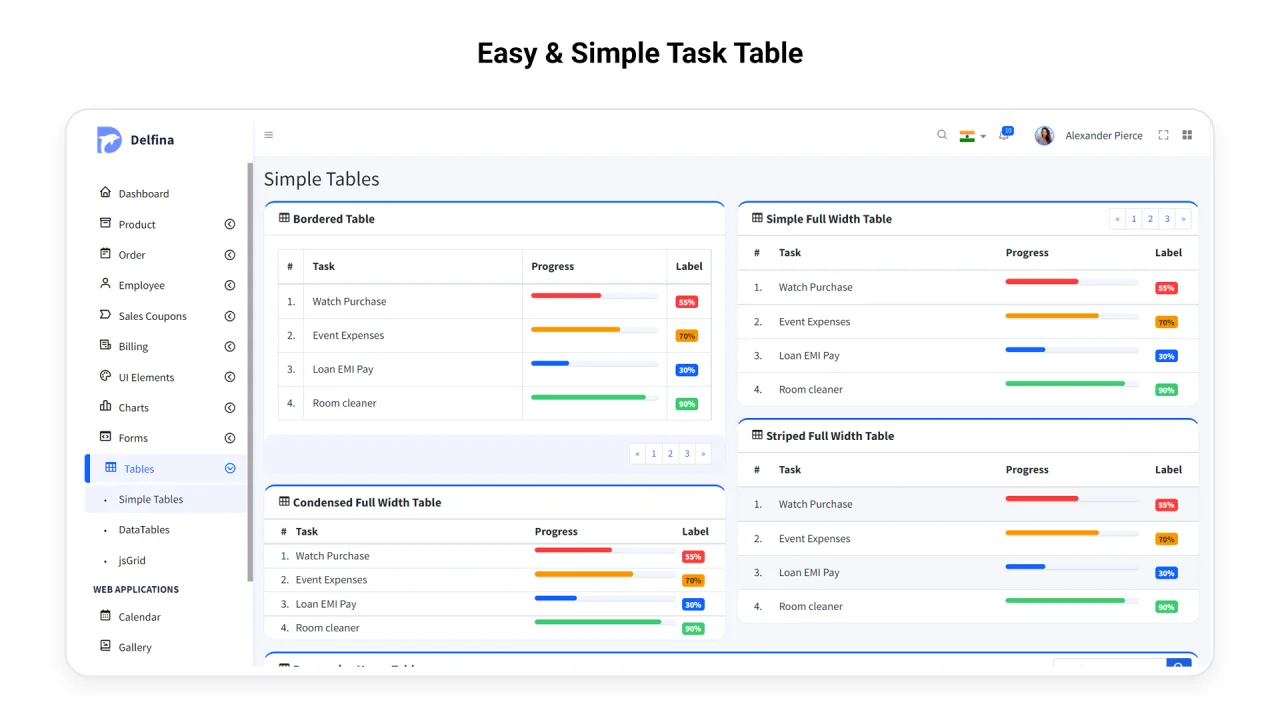The image size is (1280, 720).
Task: Click Striped Full Width Table header icon
Action: (757, 435)
